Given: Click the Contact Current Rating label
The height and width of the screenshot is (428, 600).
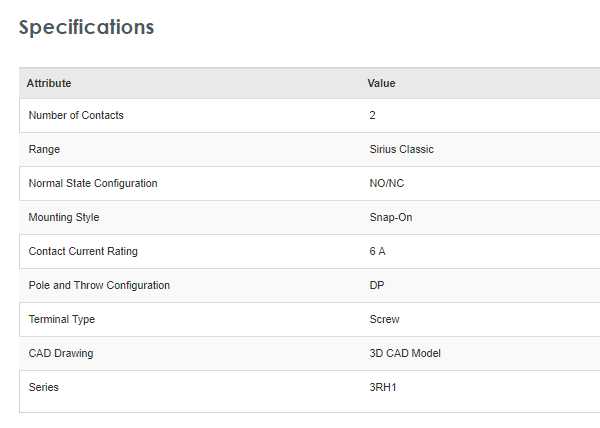Looking at the screenshot, I should tap(83, 251).
